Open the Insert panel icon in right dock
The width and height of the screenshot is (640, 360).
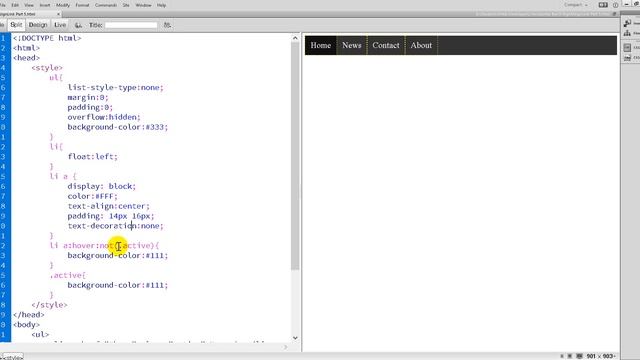click(x=628, y=23)
